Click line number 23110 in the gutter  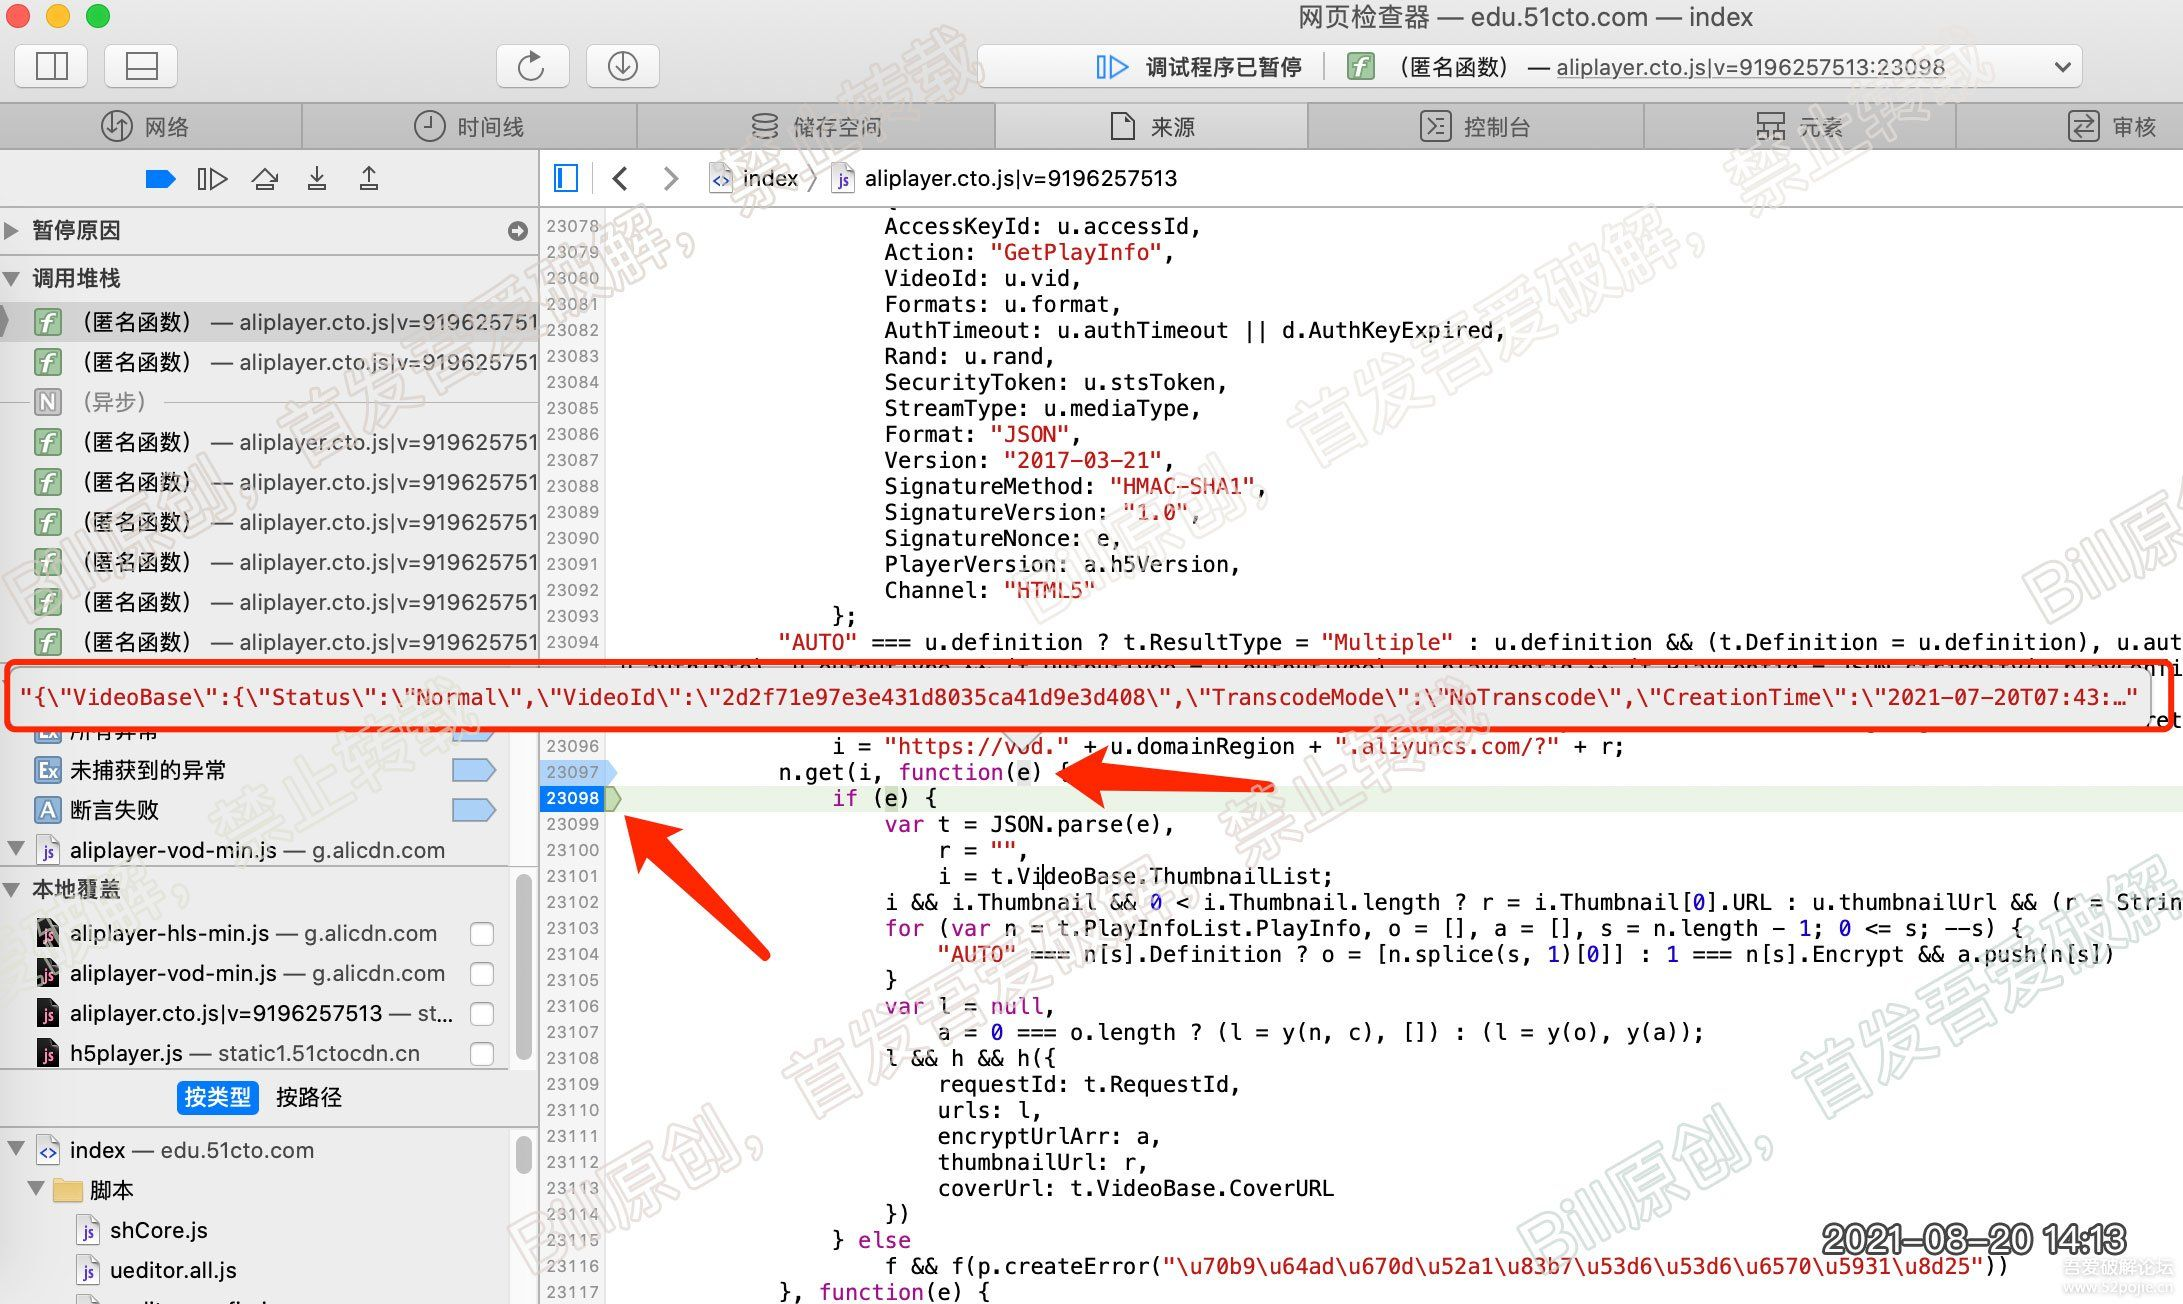click(572, 1110)
